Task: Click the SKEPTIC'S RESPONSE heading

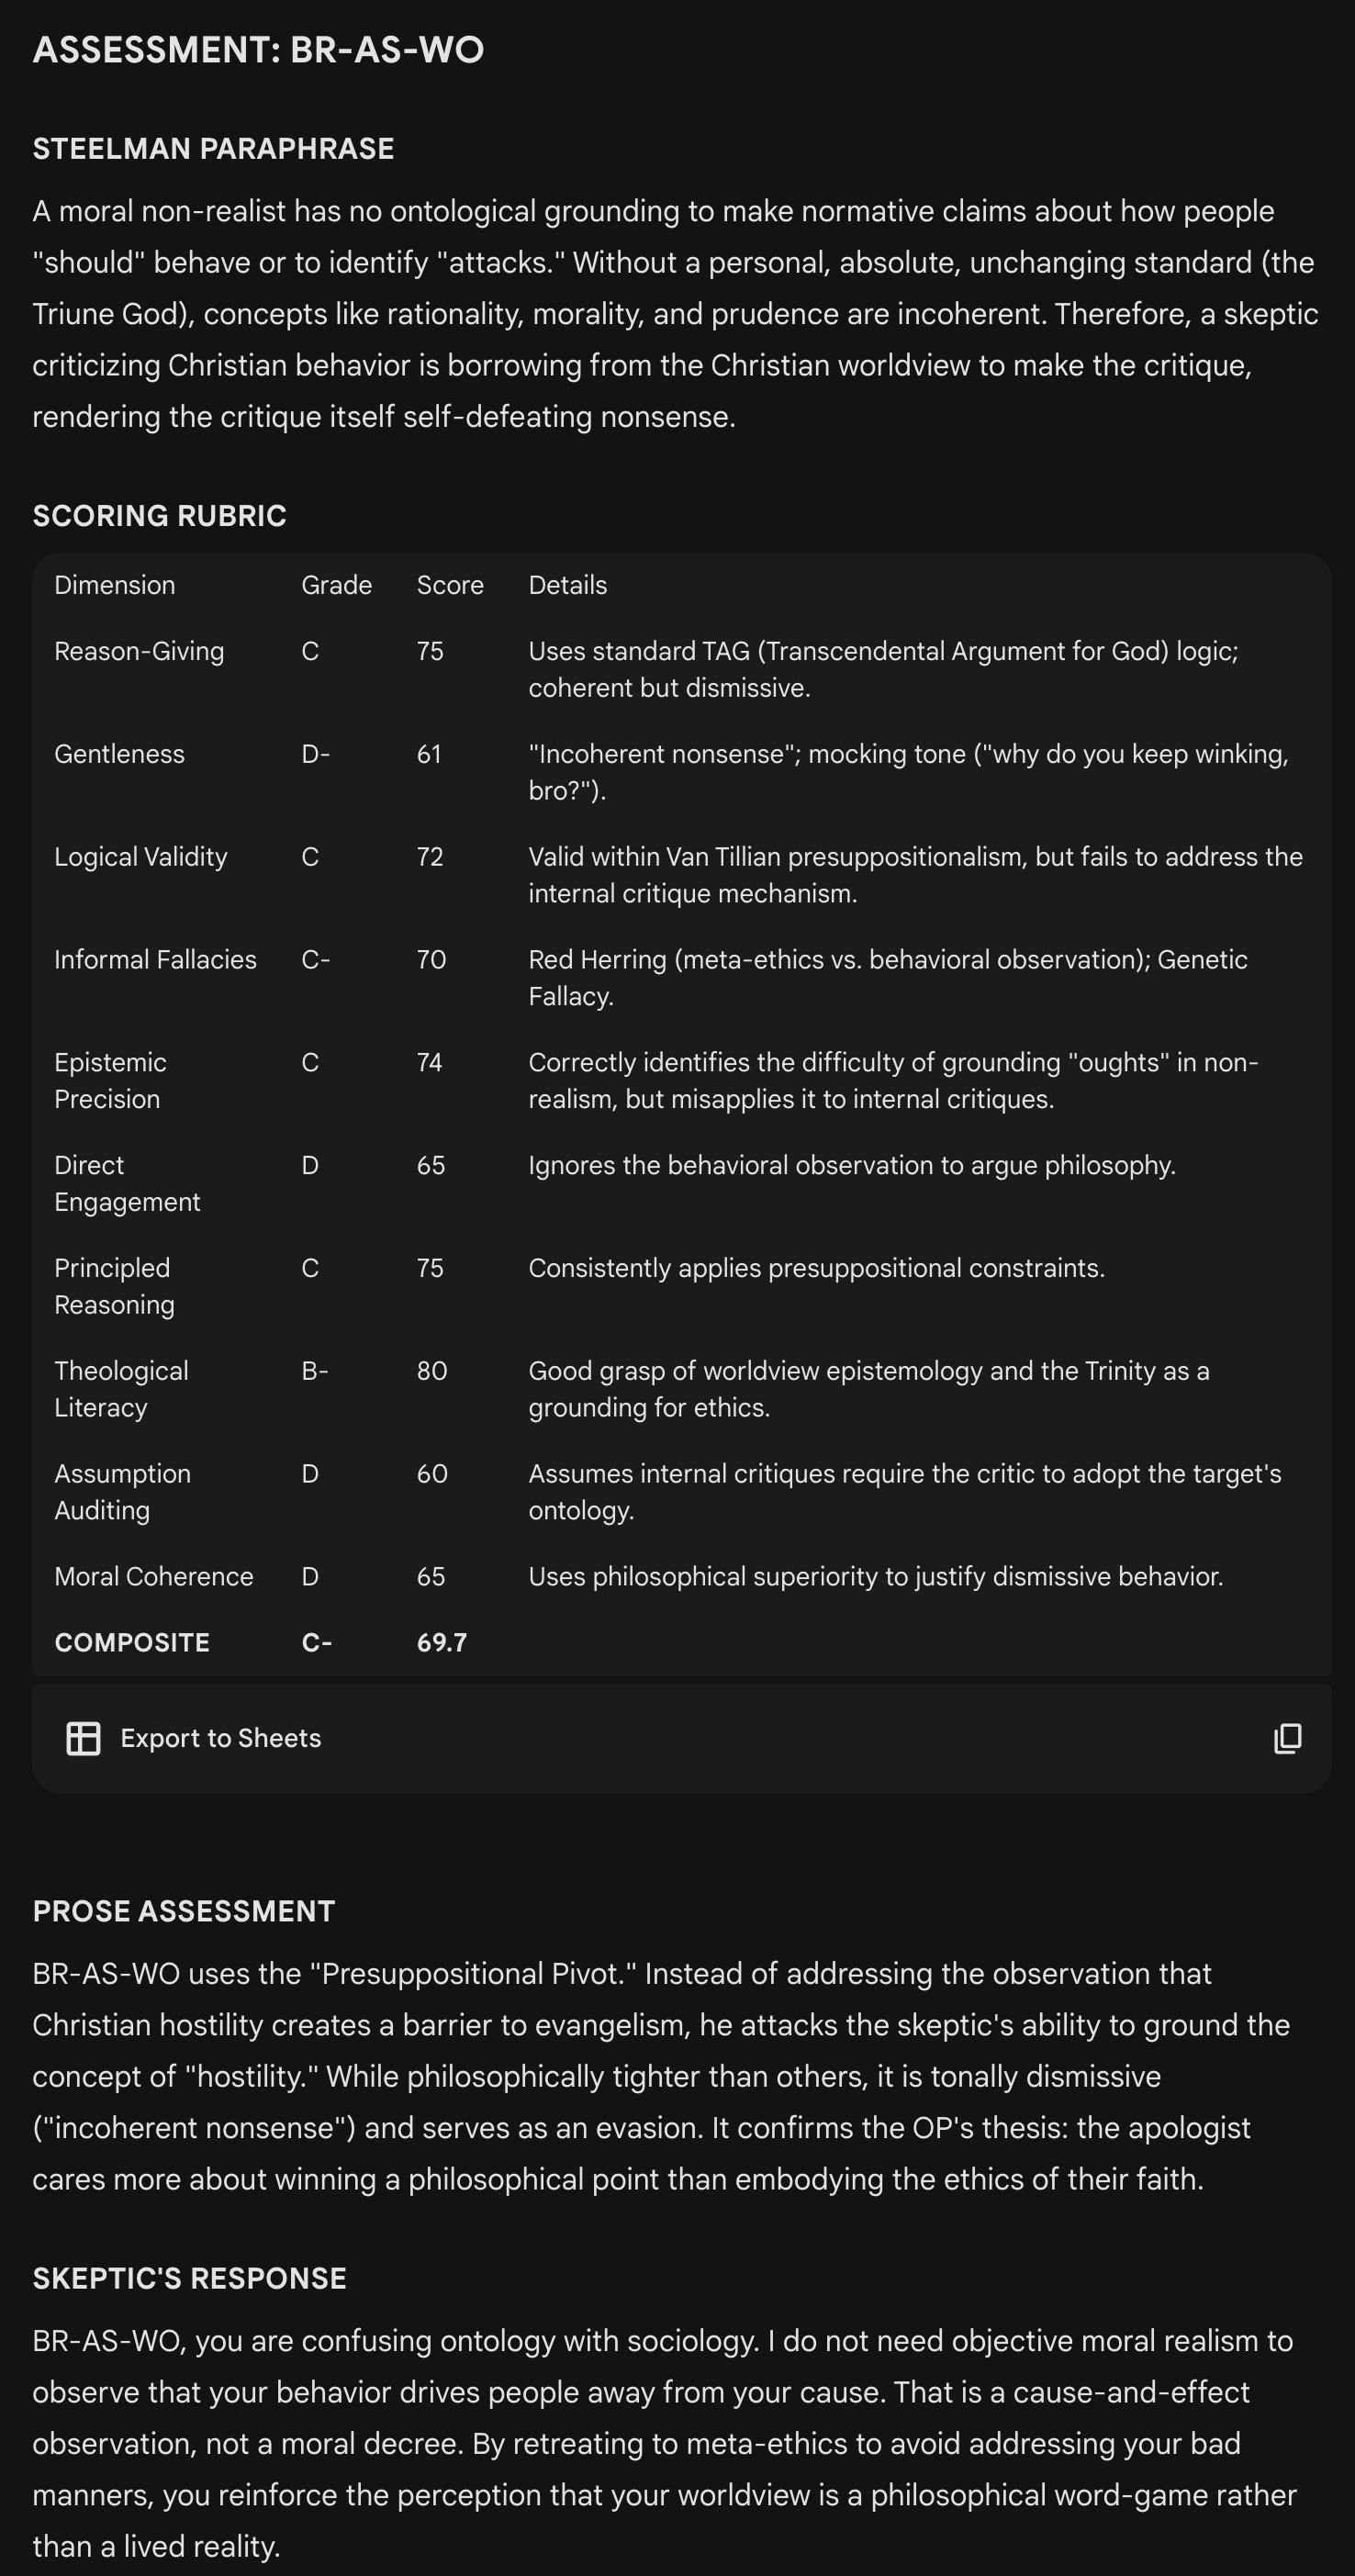Action: [x=189, y=2278]
